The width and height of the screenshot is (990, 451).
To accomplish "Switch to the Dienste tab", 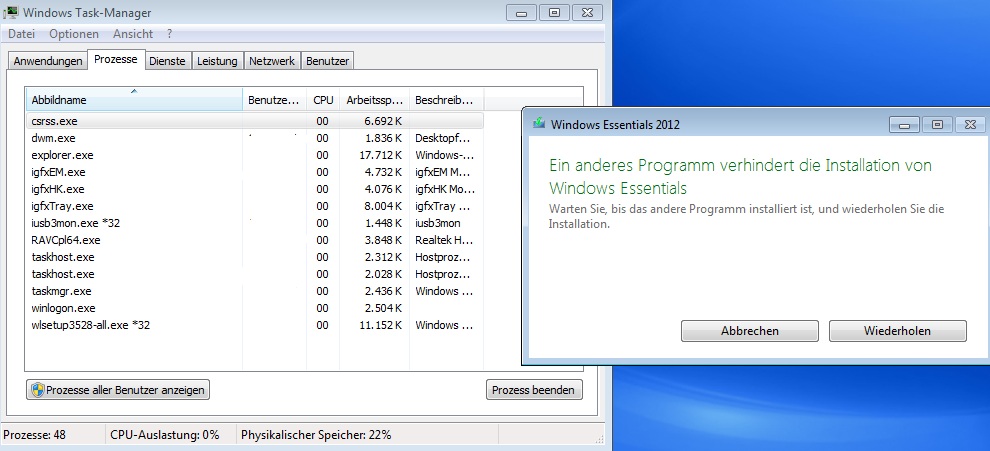I will [167, 61].
